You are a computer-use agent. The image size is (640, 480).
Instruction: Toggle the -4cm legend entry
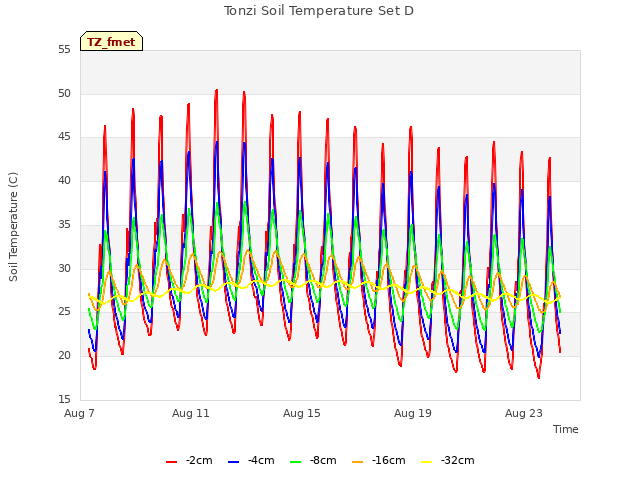pyautogui.click(x=251, y=460)
